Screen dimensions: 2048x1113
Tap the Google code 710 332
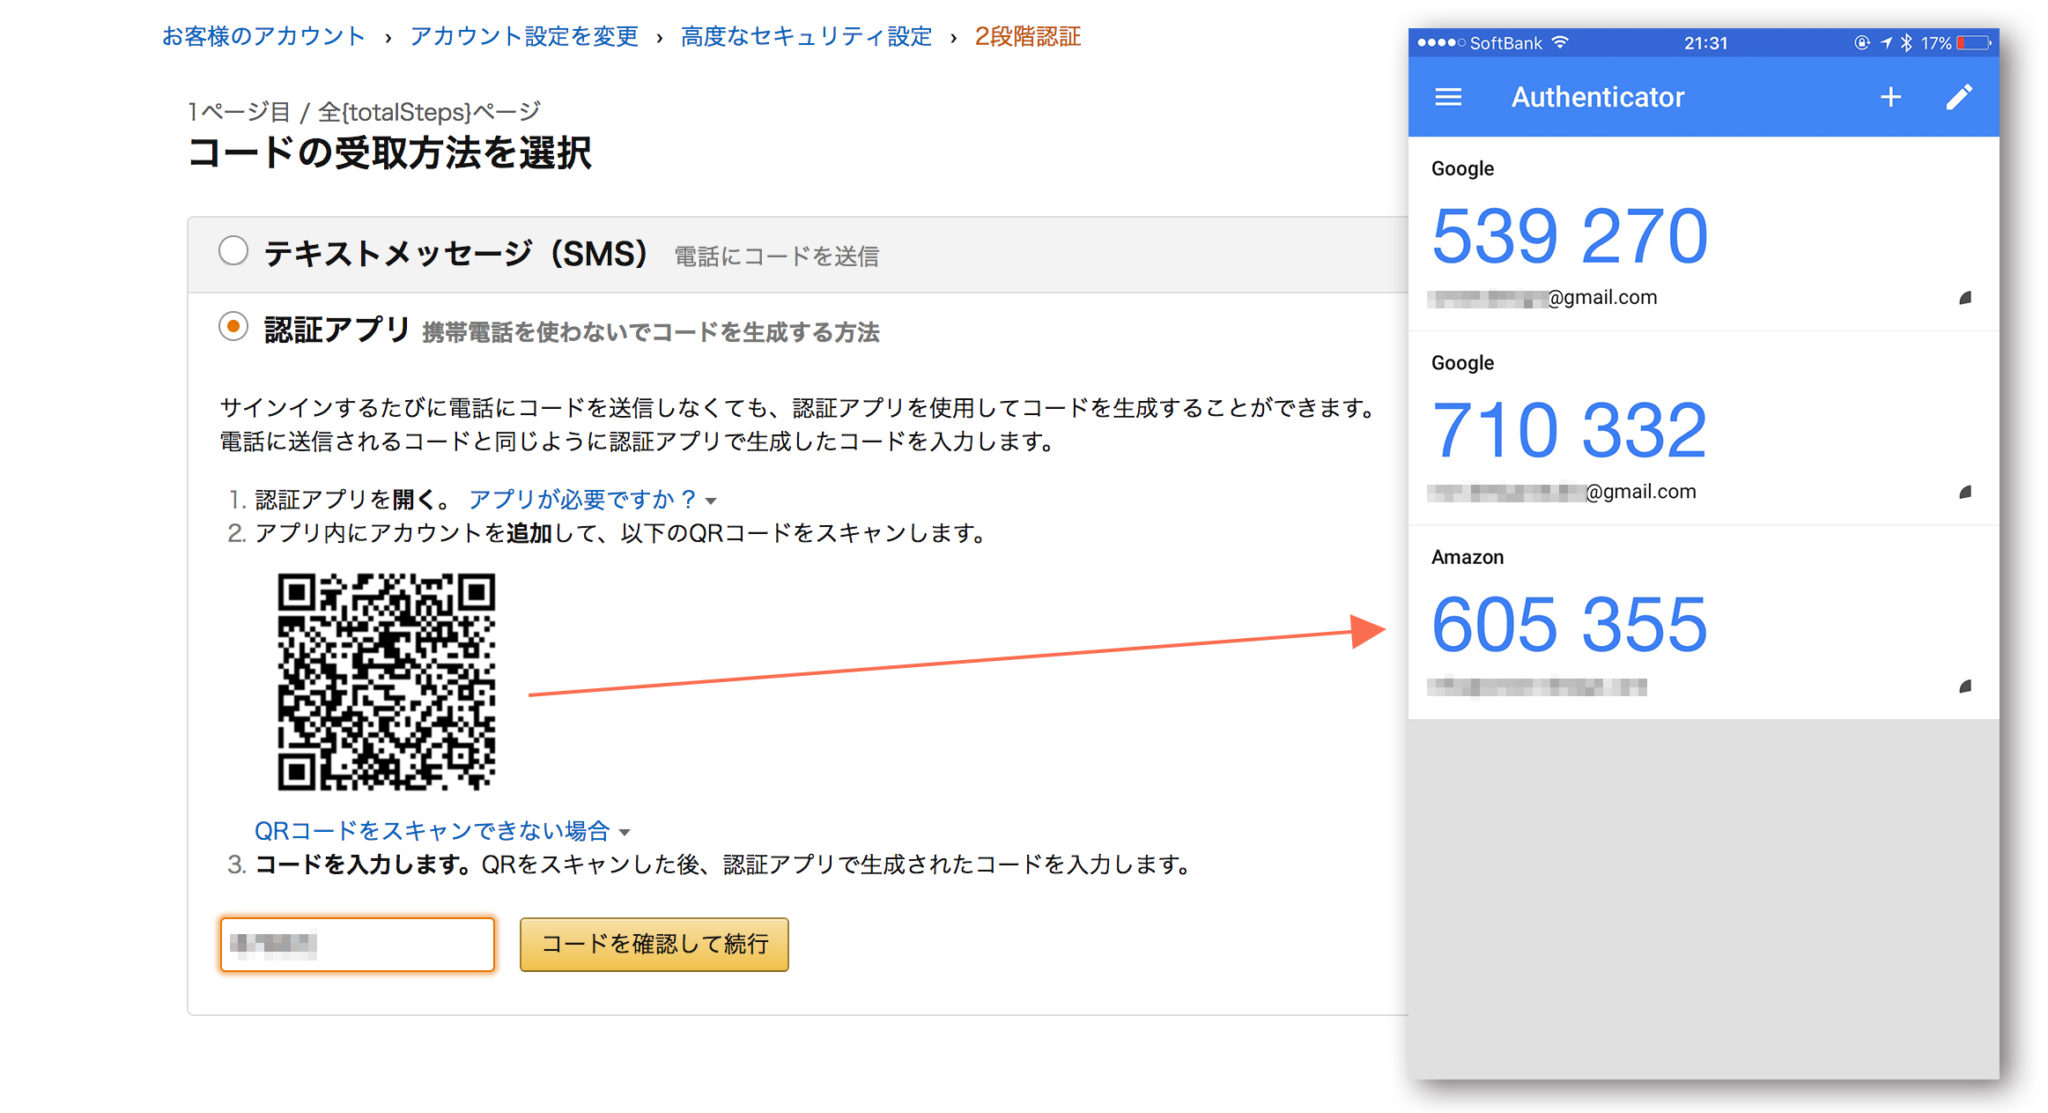point(1569,431)
